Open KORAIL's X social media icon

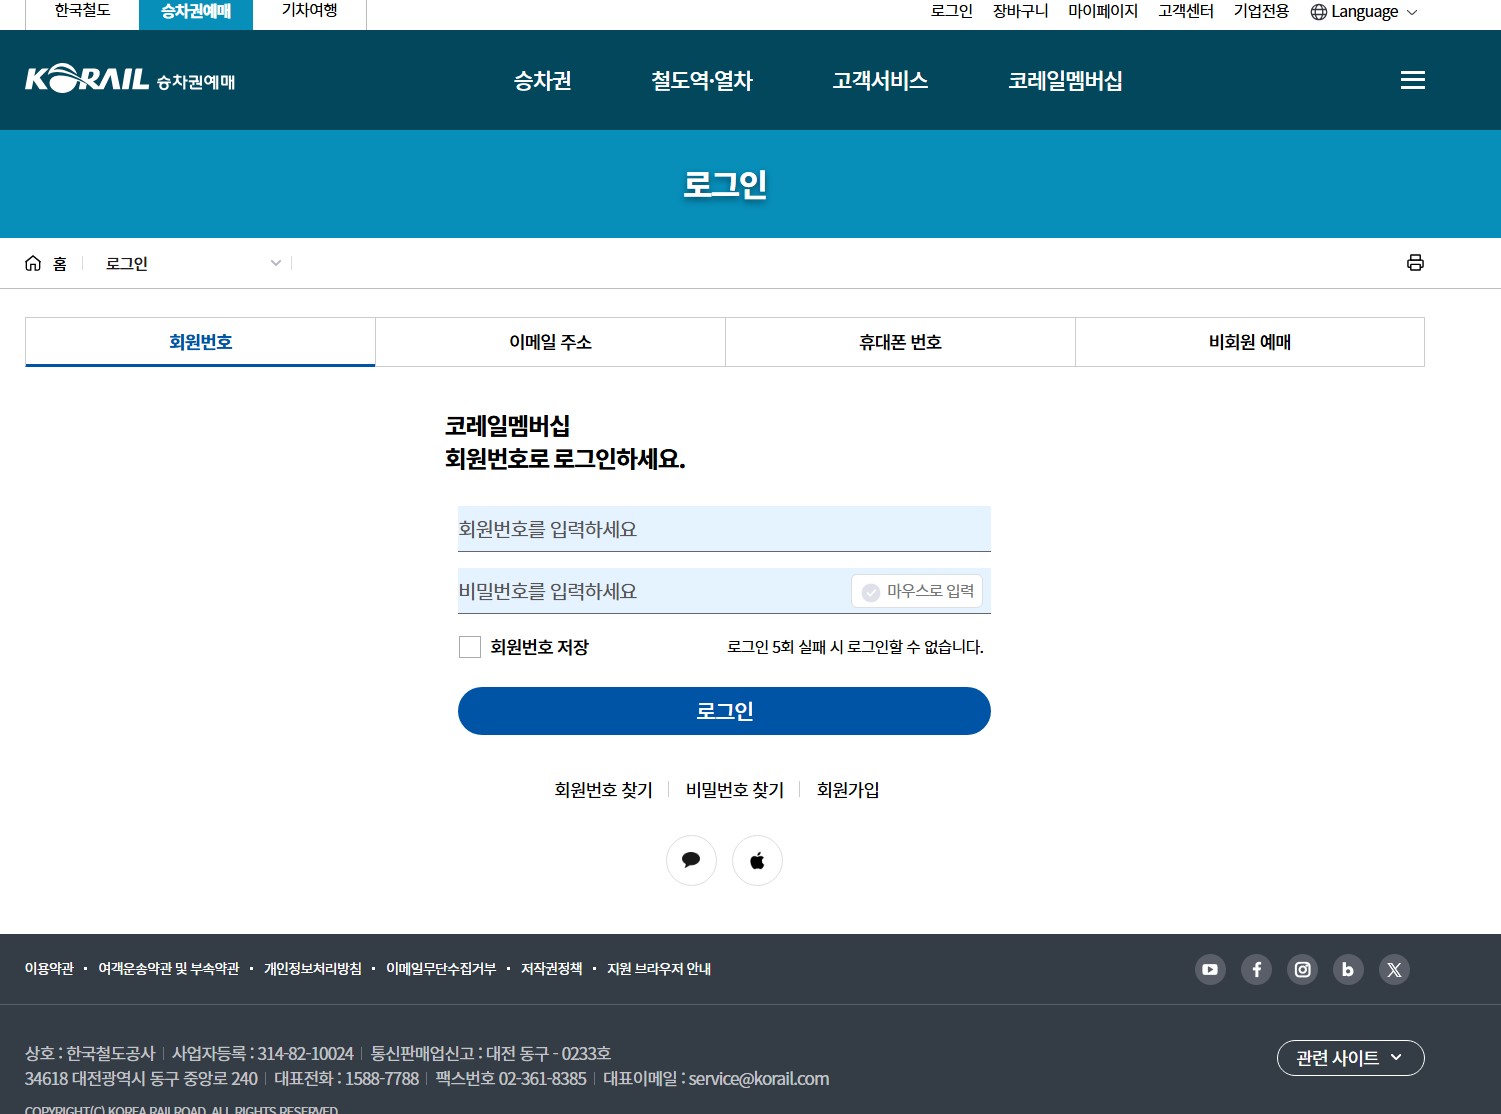(x=1394, y=969)
